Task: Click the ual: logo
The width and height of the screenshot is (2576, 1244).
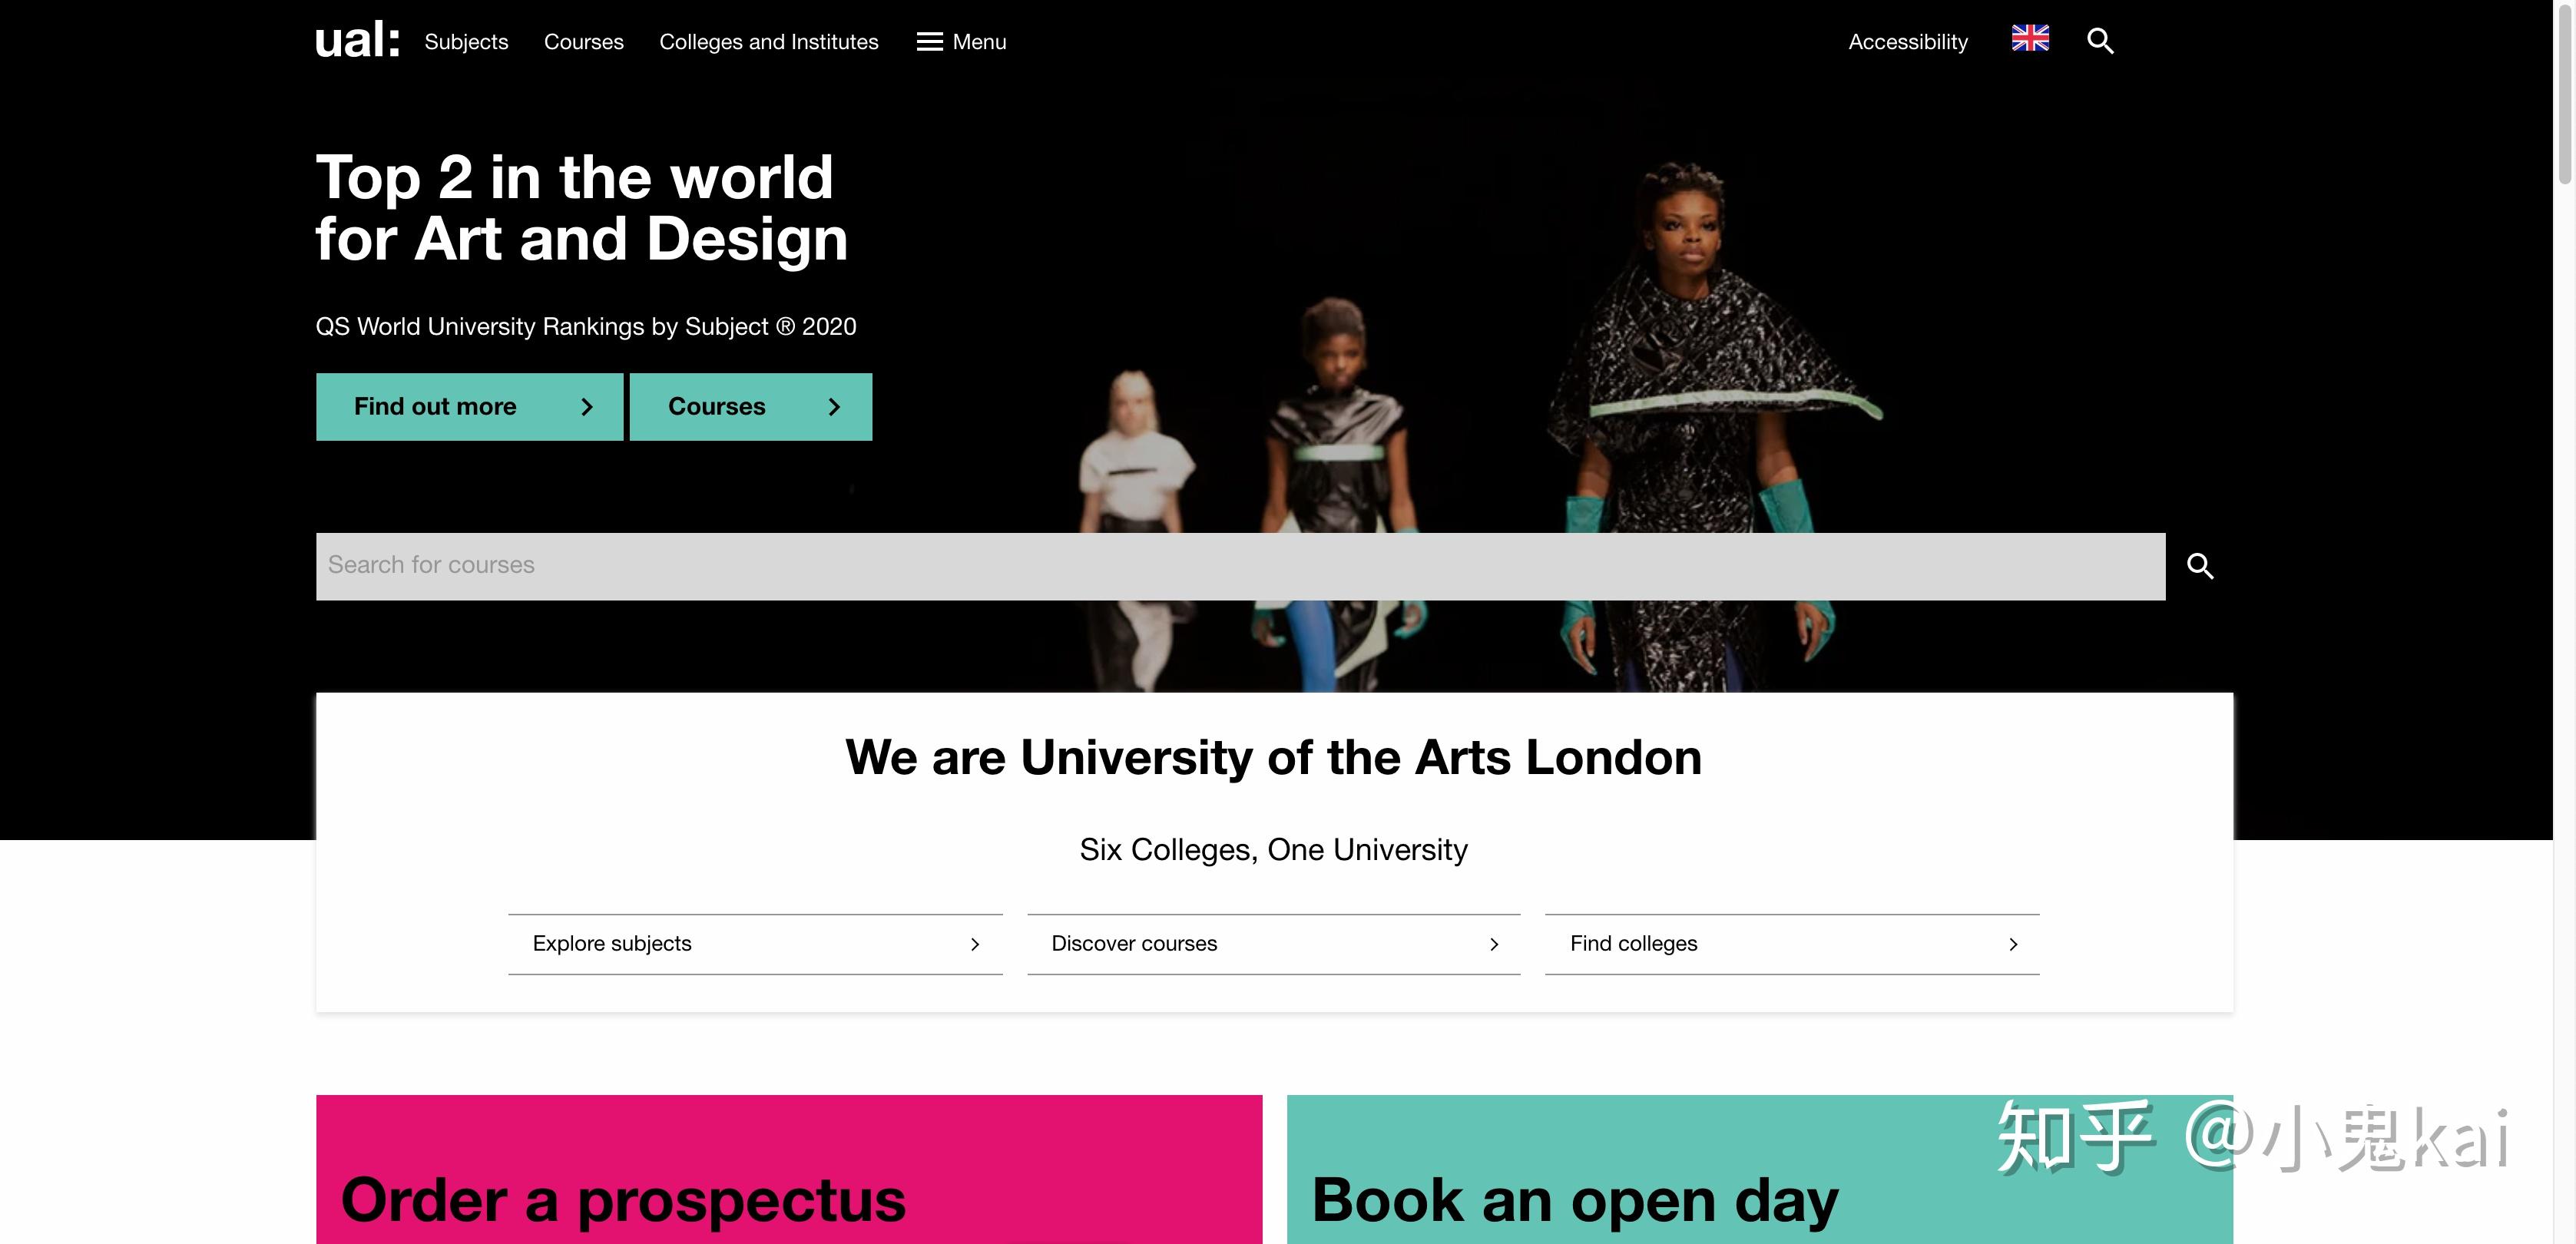Action: tap(357, 41)
